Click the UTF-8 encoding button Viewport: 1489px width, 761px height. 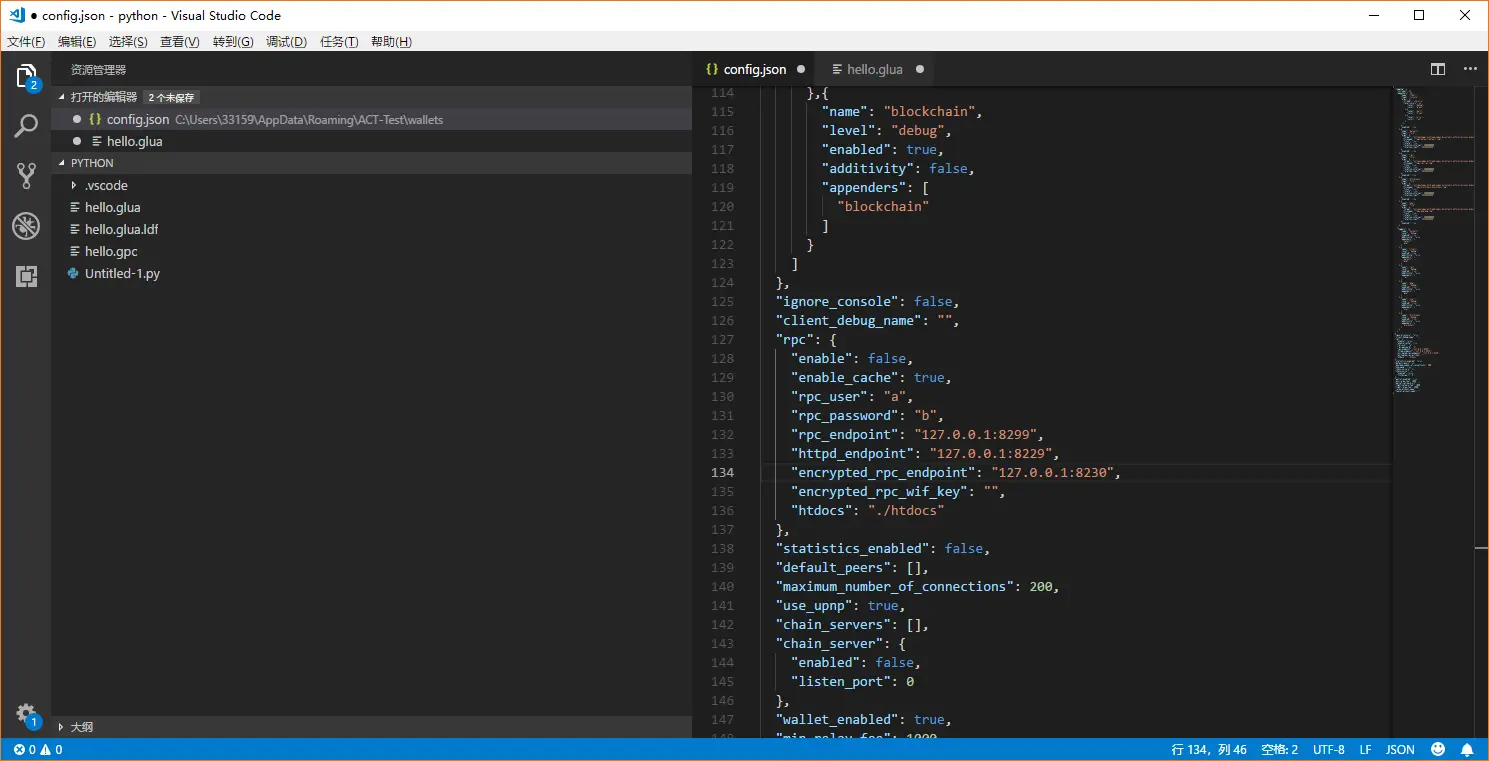coord(1328,749)
